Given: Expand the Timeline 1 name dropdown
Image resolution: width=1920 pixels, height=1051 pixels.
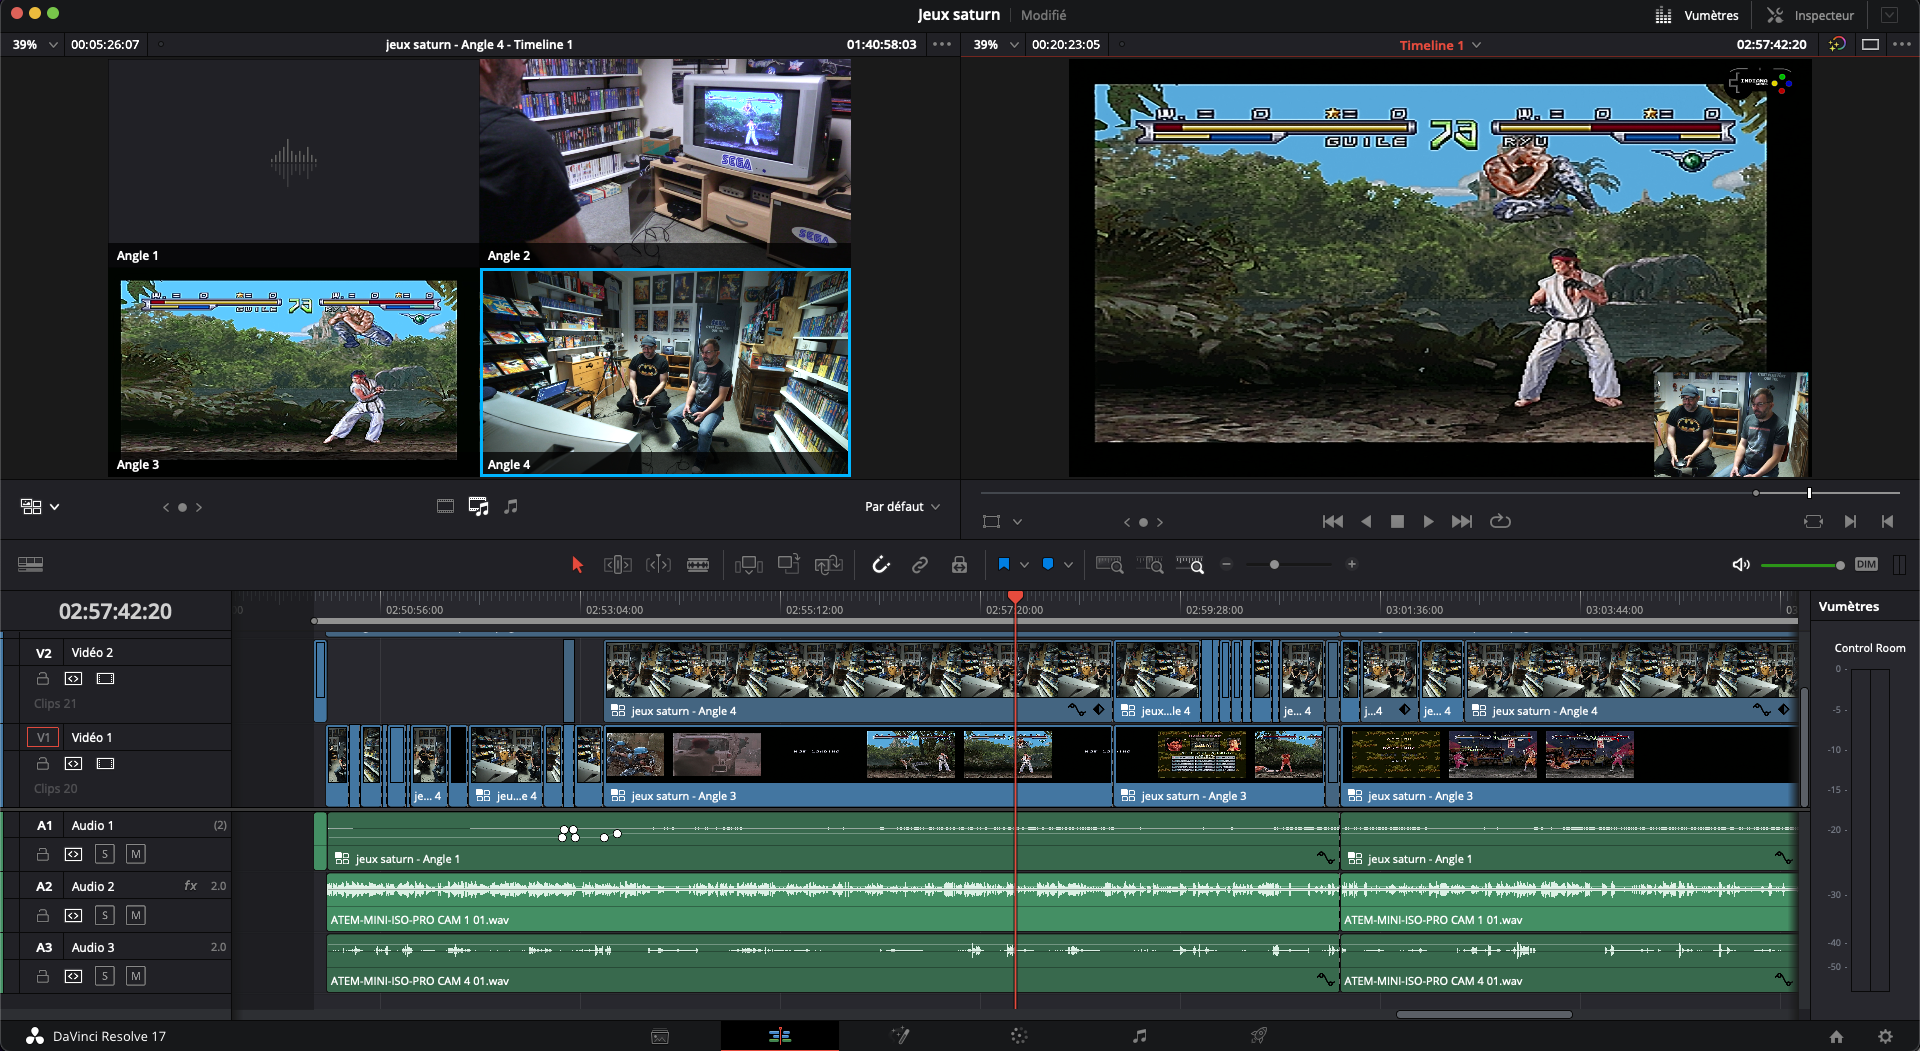Looking at the screenshot, I should pos(1440,45).
